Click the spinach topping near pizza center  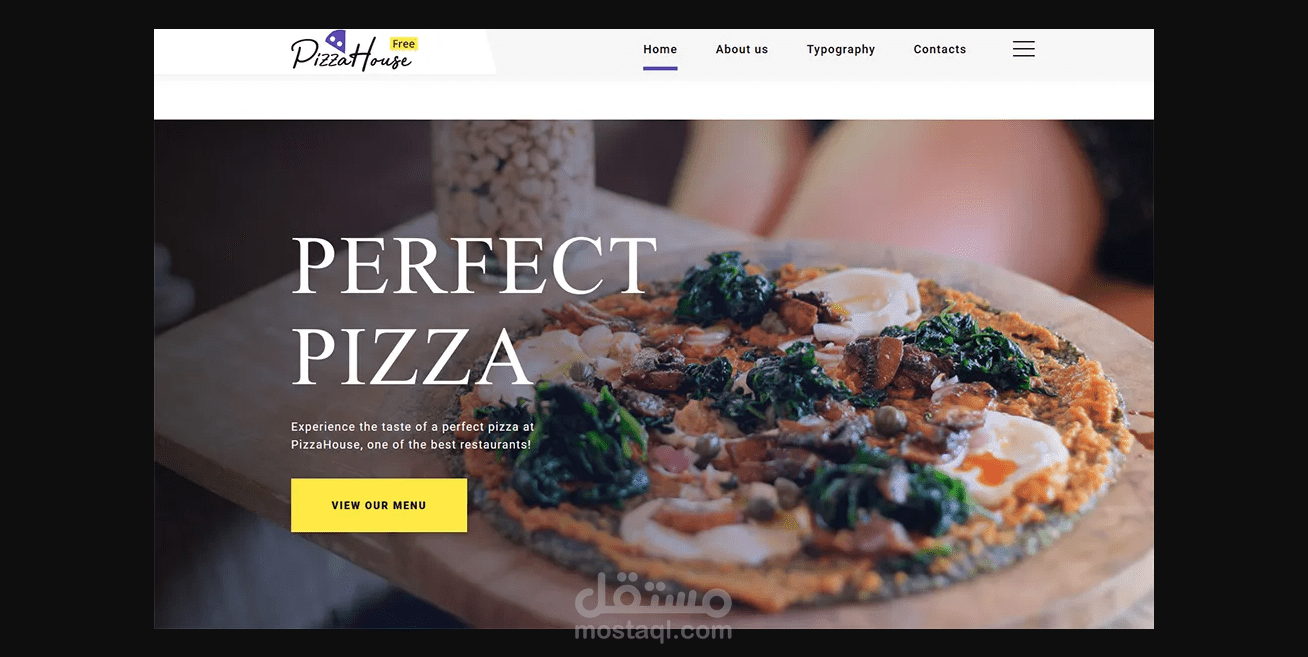[790, 383]
